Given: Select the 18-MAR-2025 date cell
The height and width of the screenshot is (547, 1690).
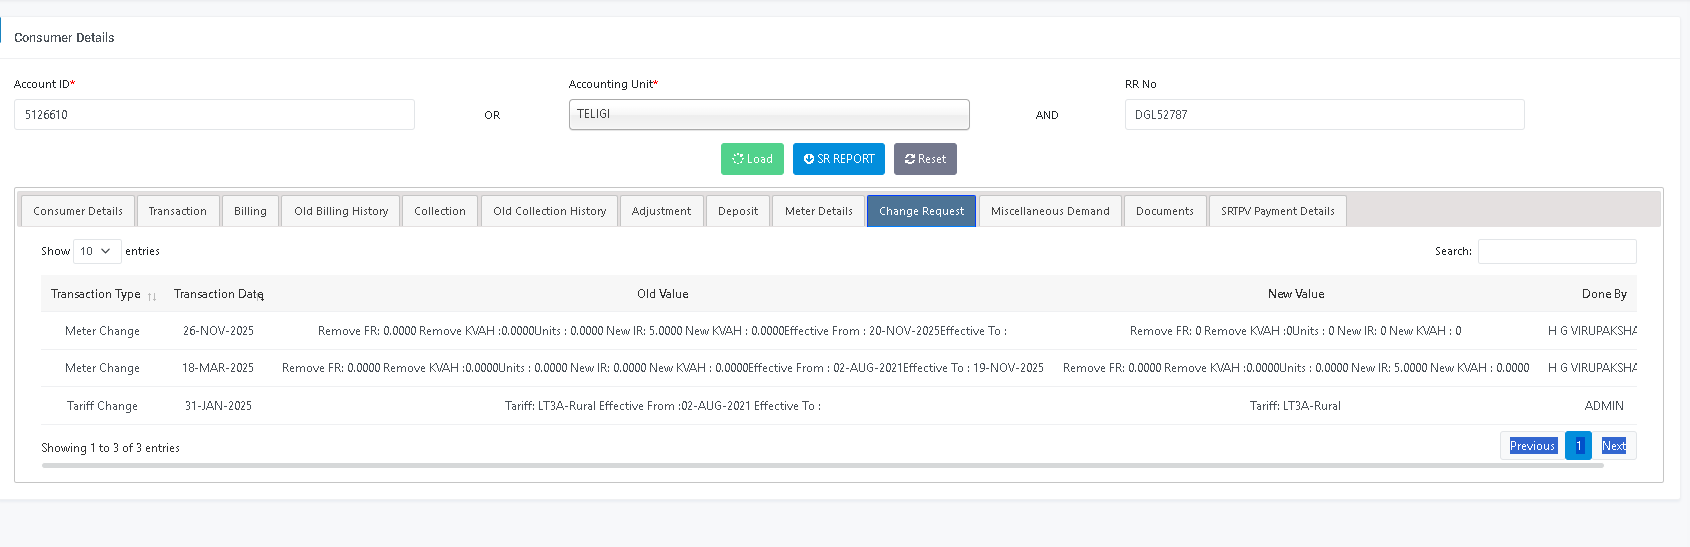Looking at the screenshot, I should coord(218,368).
